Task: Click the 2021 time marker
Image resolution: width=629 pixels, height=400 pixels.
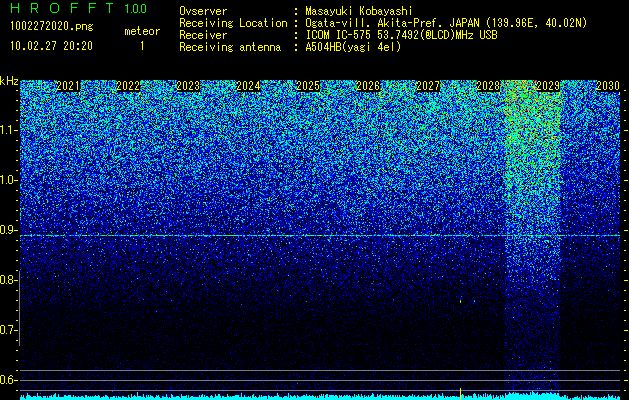Action: tap(68, 86)
